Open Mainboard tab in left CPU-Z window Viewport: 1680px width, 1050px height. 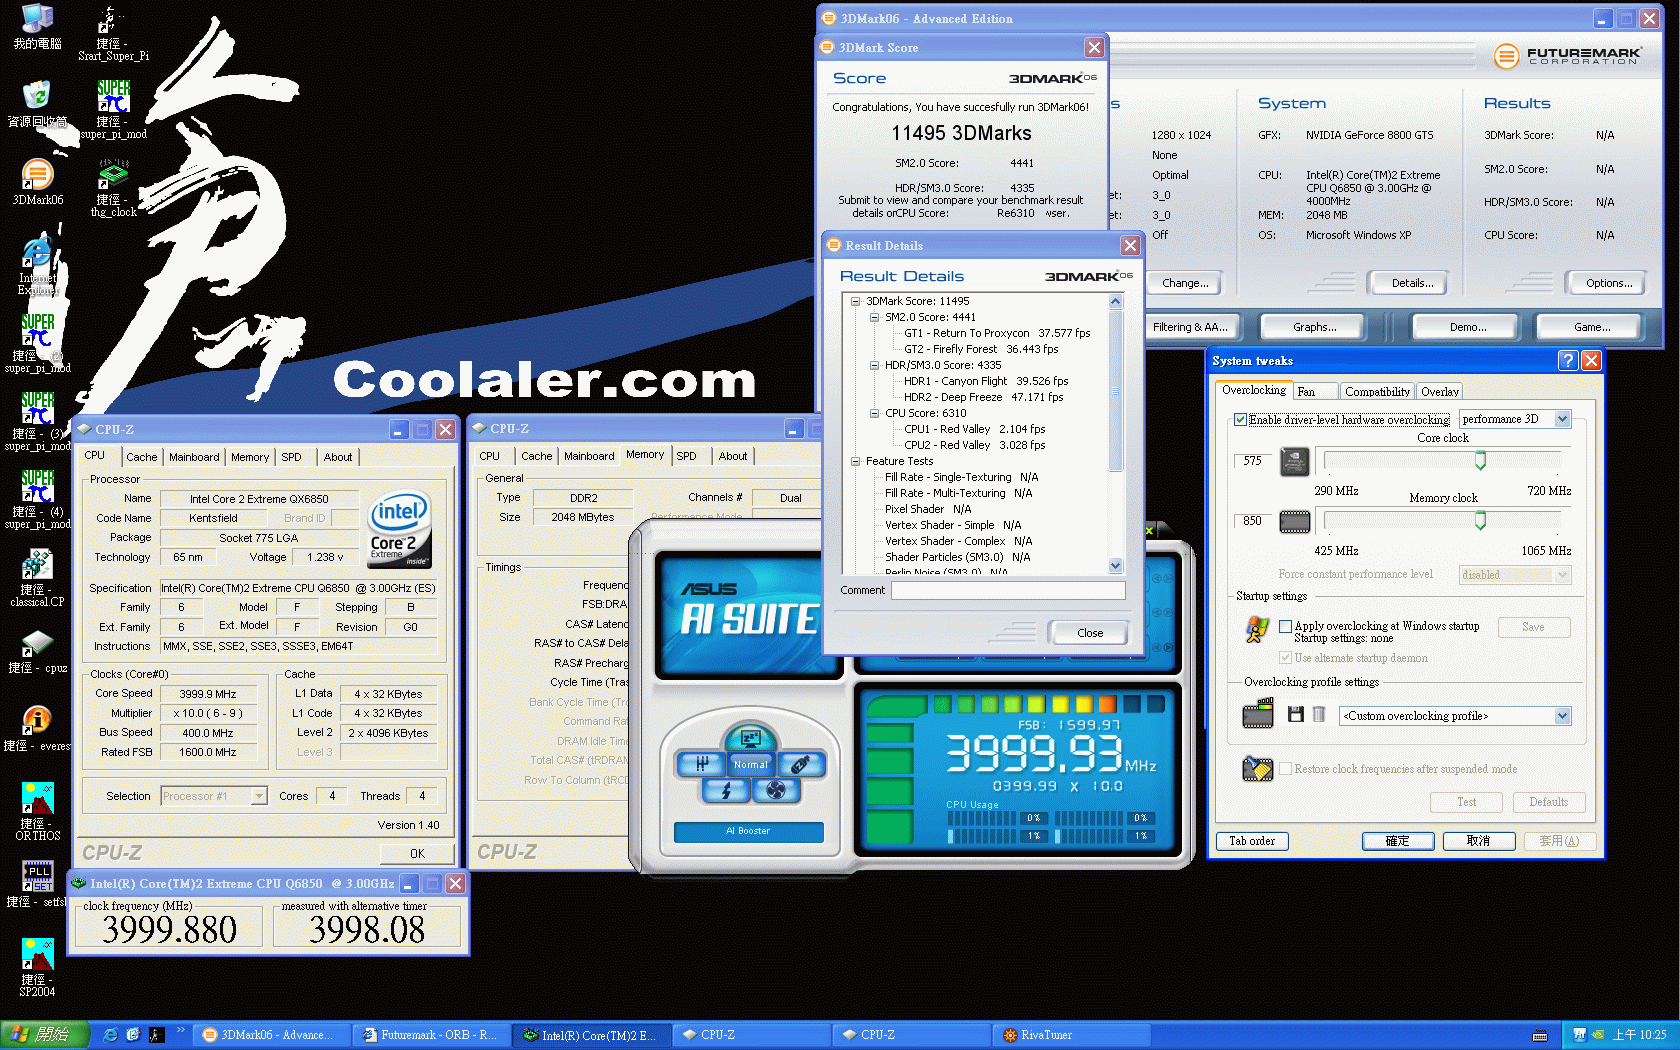[x=194, y=457]
